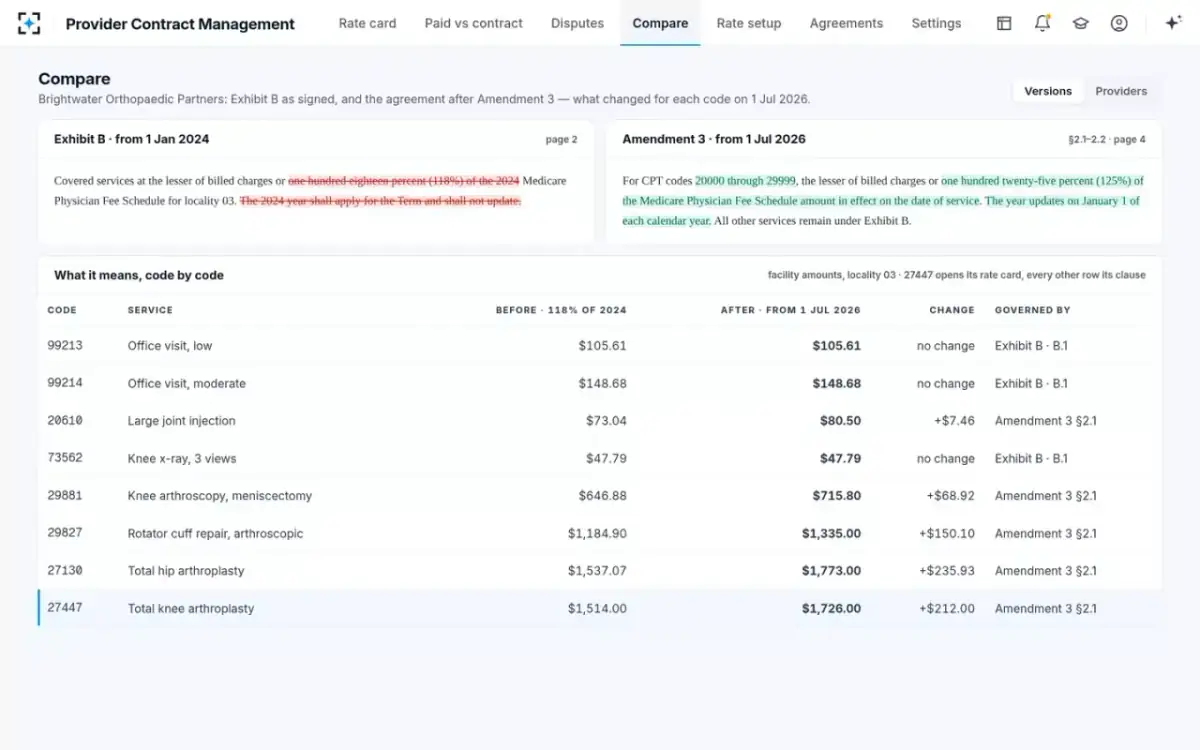Click the Exhibit B · from 1 Jan 2024 heading
The image size is (1200, 750).
coord(131,139)
